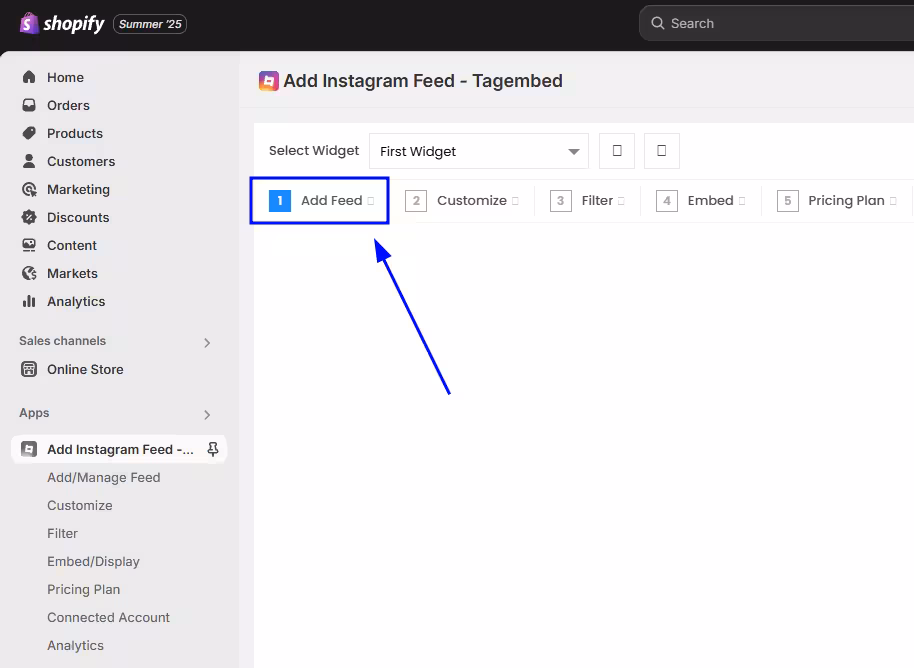Click the Content image icon

click(x=29, y=245)
